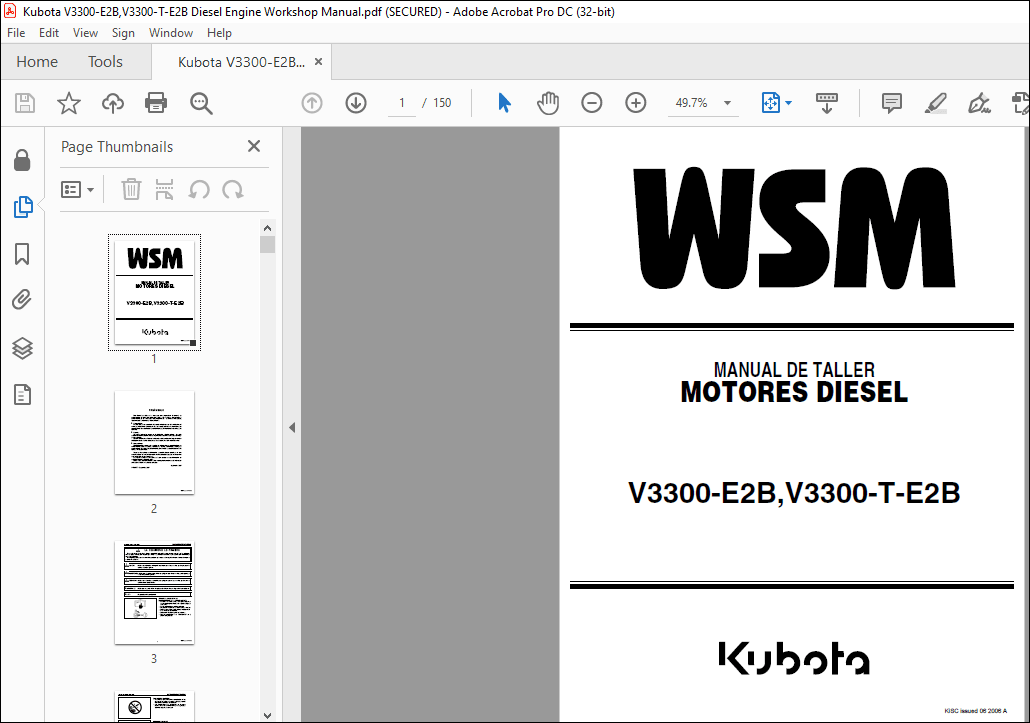Image resolution: width=1030 pixels, height=723 pixels.
Task: Open search using the magnifier icon
Action: [200, 102]
